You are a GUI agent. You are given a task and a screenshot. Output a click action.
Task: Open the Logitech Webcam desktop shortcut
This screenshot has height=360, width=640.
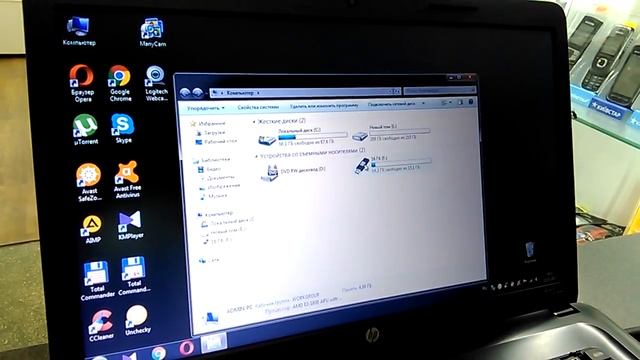[x=156, y=83]
